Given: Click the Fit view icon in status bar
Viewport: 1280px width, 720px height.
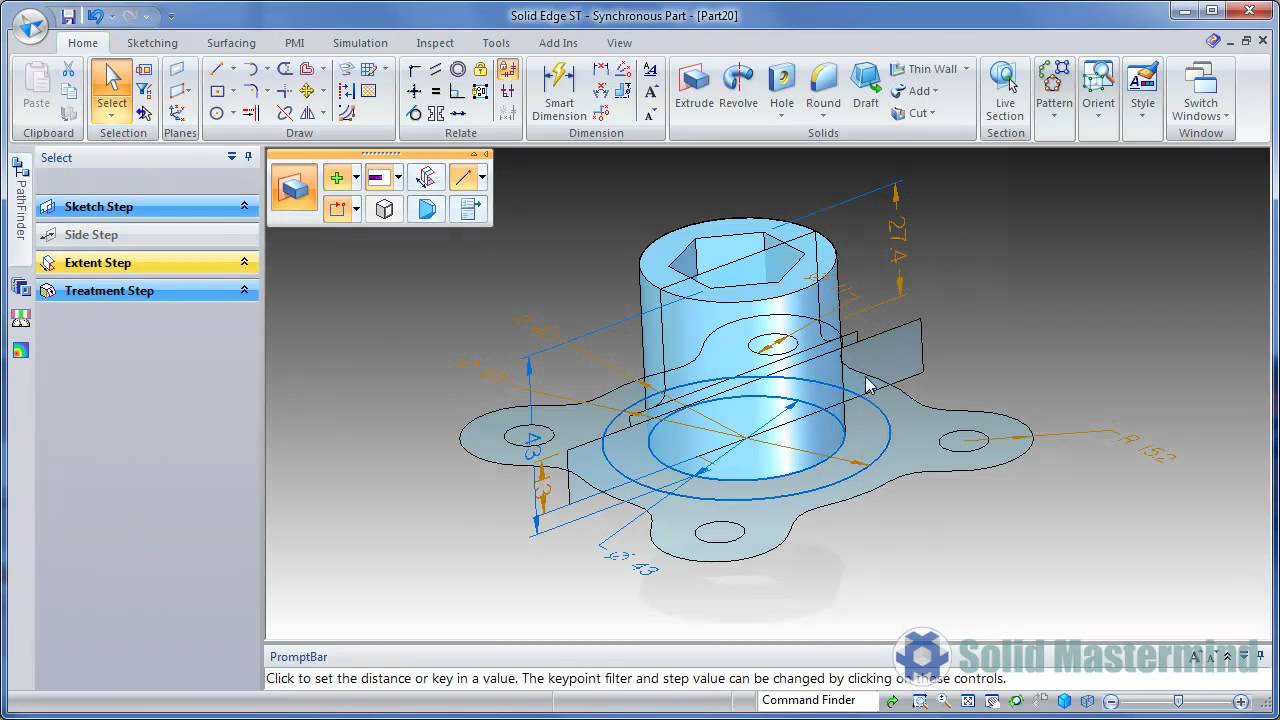Looking at the screenshot, I should click(x=969, y=702).
